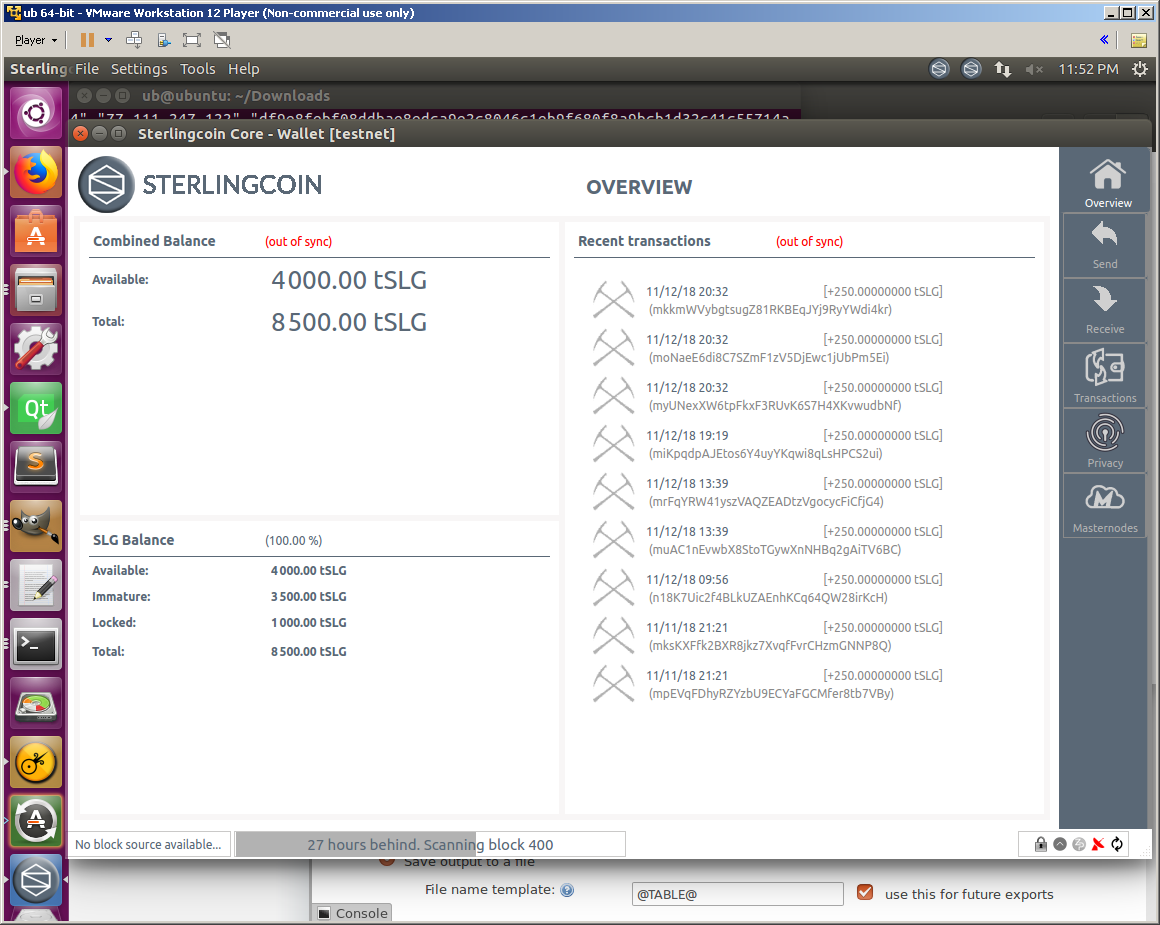The width and height of the screenshot is (1160, 925).
Task: Open VMware notes icon at top right
Action: coord(1139,40)
